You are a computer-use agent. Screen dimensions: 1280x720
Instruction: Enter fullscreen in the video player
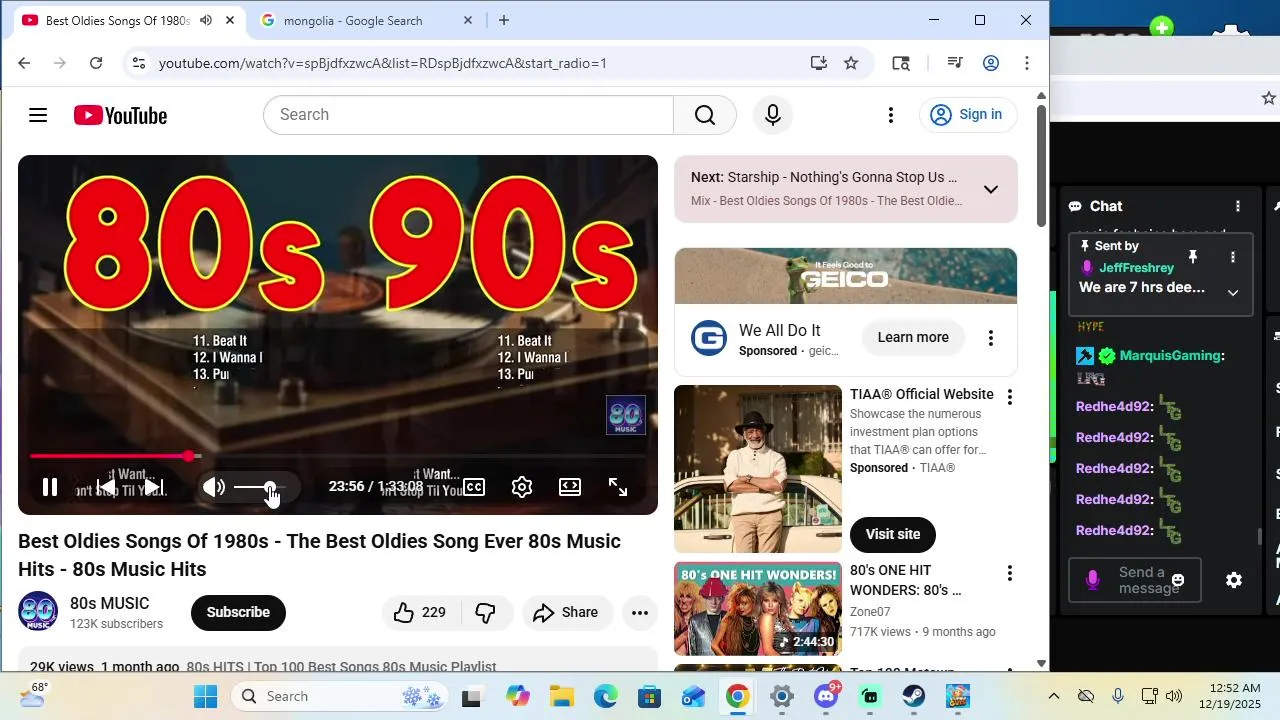(618, 487)
